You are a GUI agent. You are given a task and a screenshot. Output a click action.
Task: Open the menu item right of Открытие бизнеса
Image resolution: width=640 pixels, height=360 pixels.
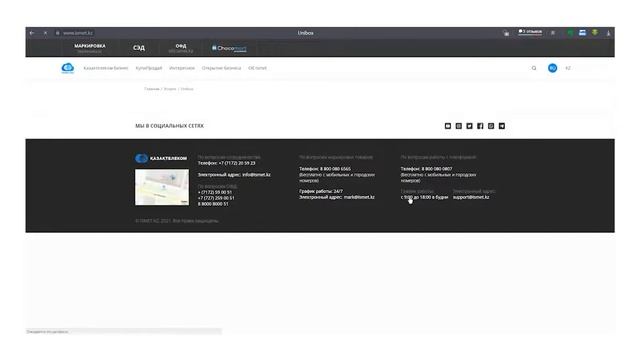pos(257,68)
